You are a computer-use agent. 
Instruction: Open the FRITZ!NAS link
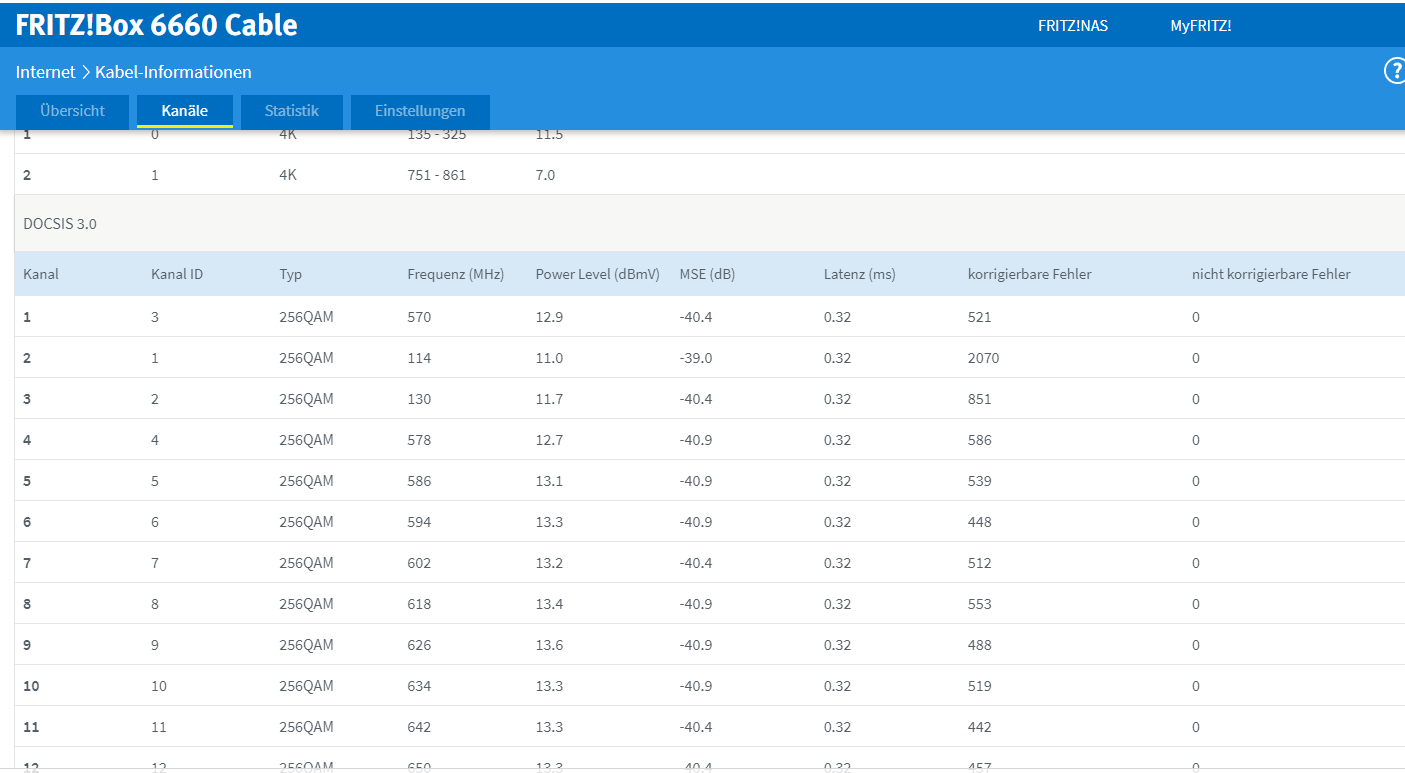coord(1073,26)
